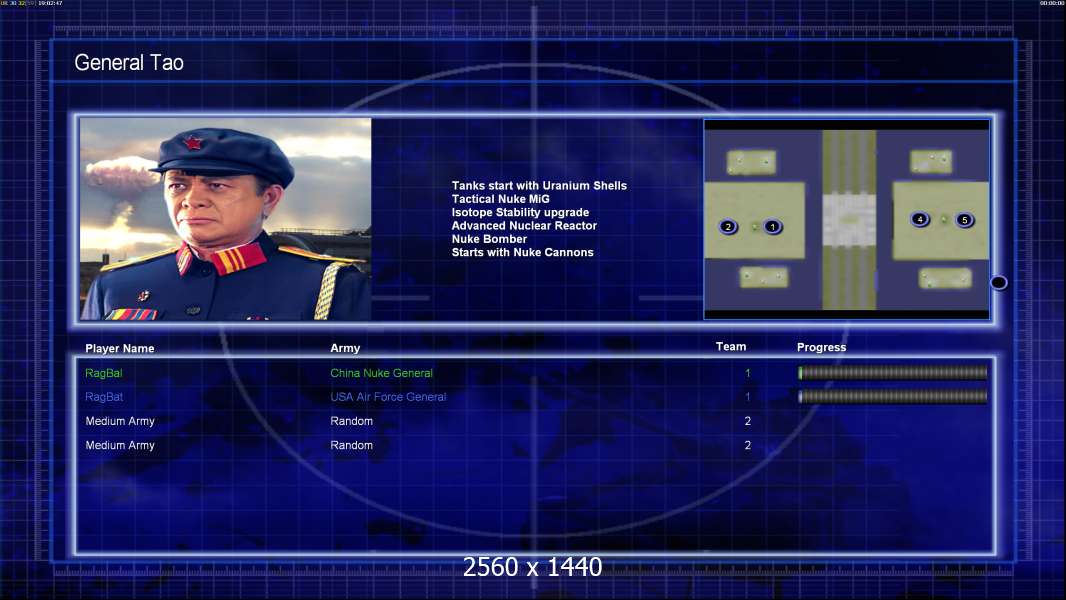Click start position marker 4 on minimap
This screenshot has width=1066, height=600.
(x=920, y=219)
